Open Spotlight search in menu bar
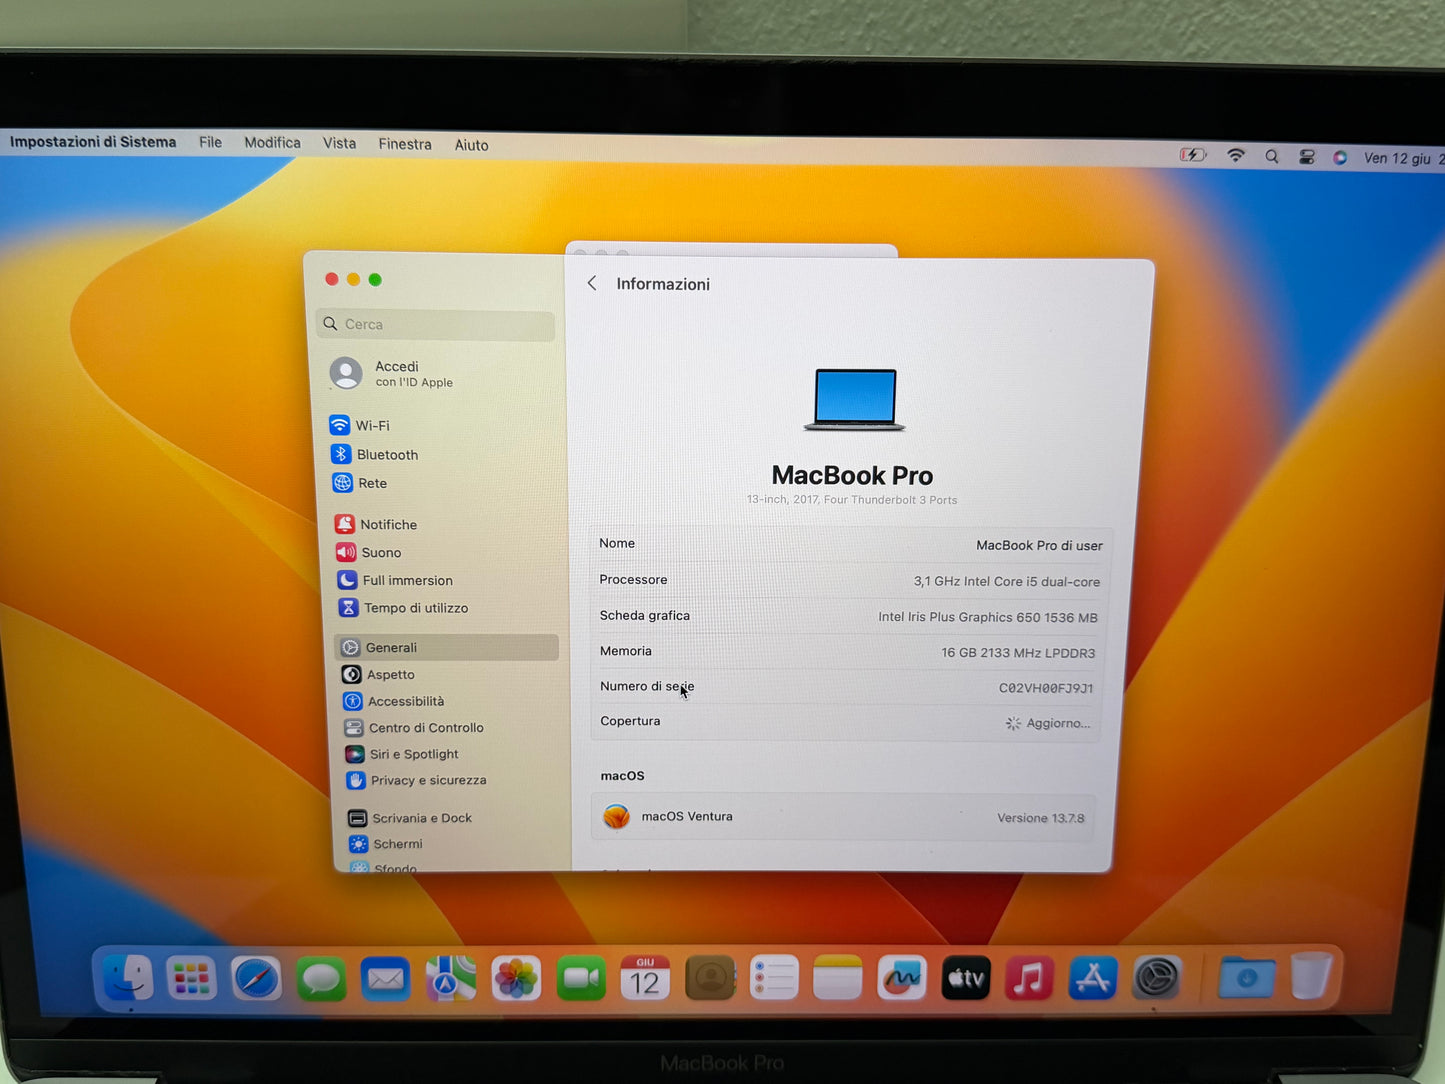The height and width of the screenshot is (1084, 1445). click(x=1271, y=157)
